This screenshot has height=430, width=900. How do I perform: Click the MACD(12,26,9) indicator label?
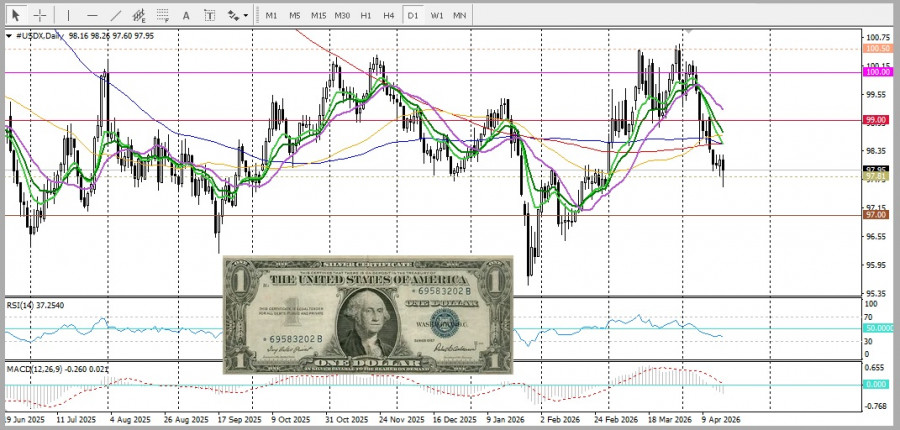(57, 369)
